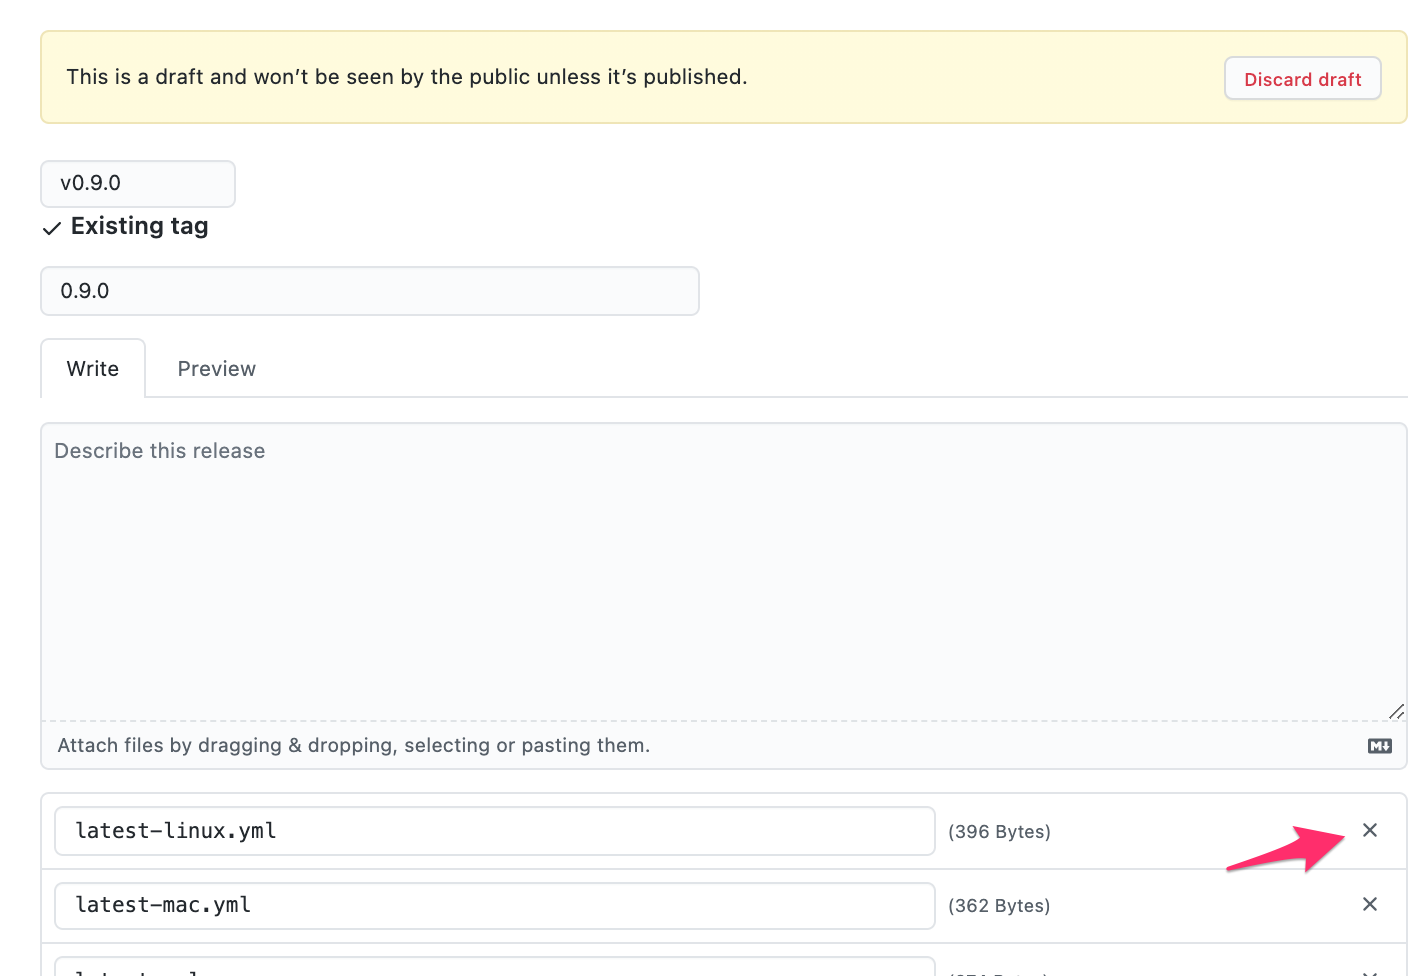Select the Write tab
Screen dimensions: 1416x976
(x=92, y=368)
